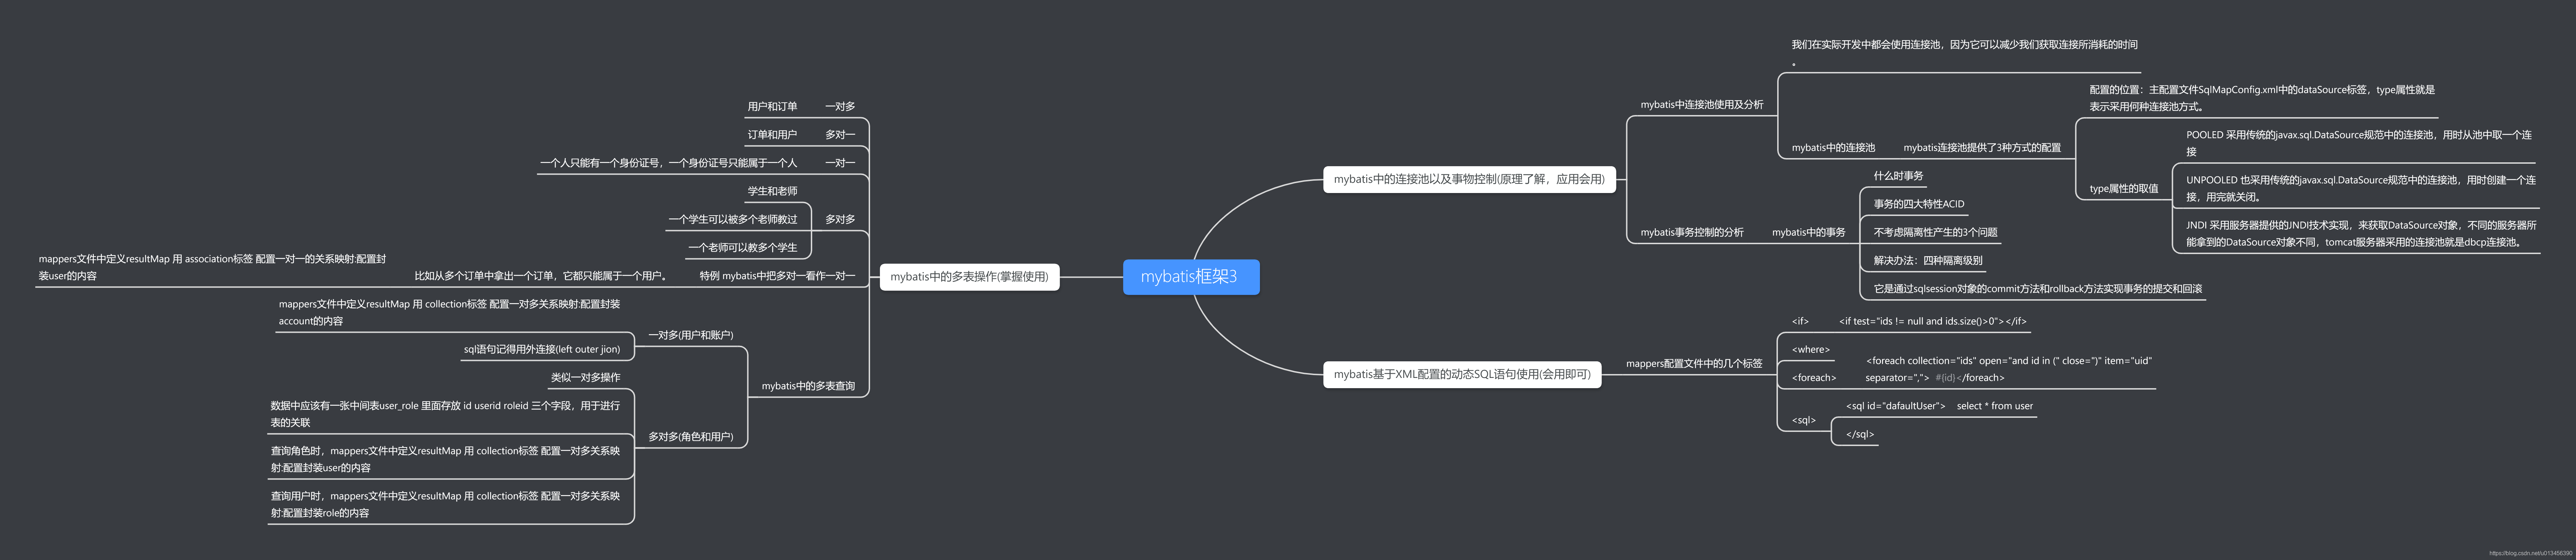Click the '一对多' node beside 用户和订单

point(840,107)
